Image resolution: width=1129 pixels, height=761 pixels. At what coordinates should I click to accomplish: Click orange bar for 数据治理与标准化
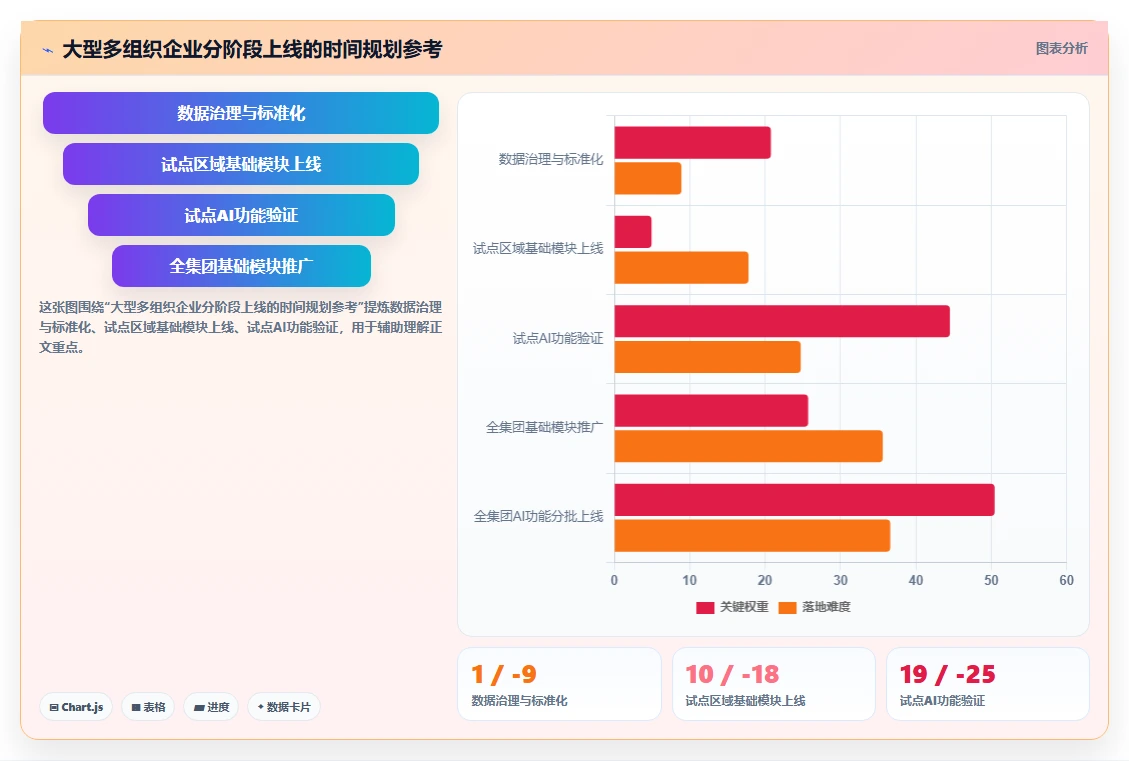(x=647, y=178)
